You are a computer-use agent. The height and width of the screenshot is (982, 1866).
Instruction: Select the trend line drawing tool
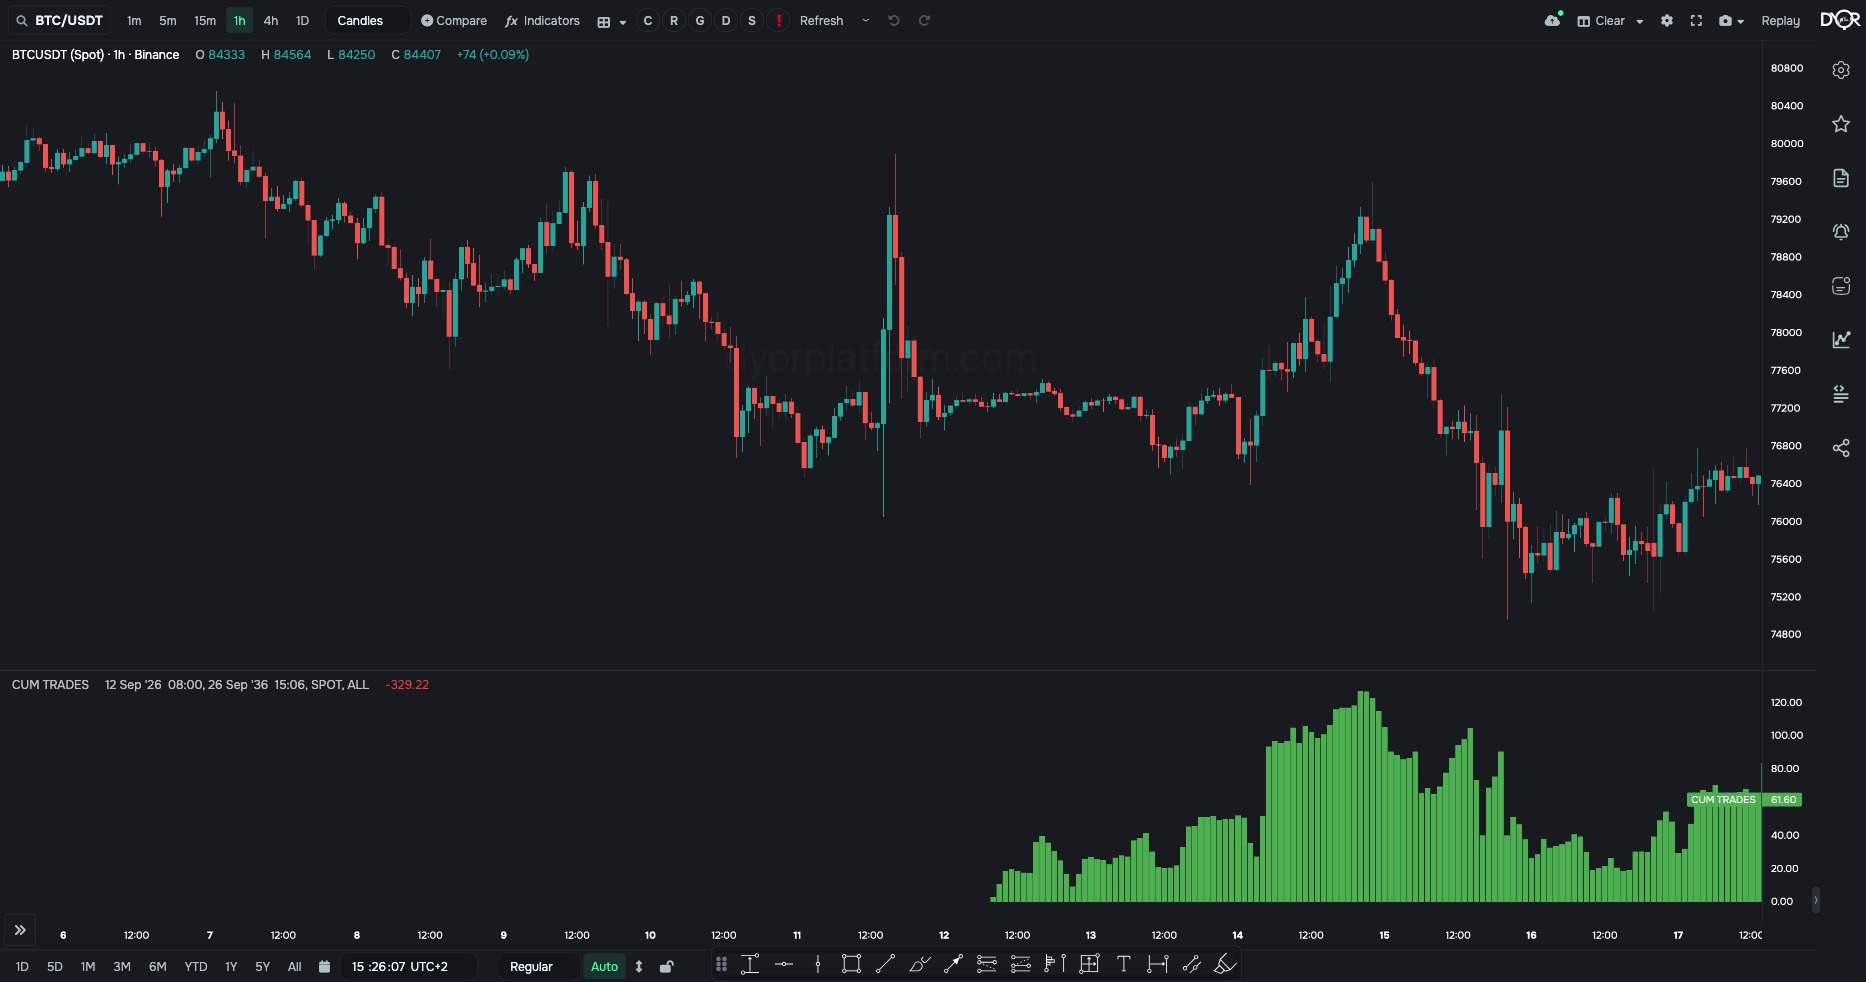click(x=885, y=965)
